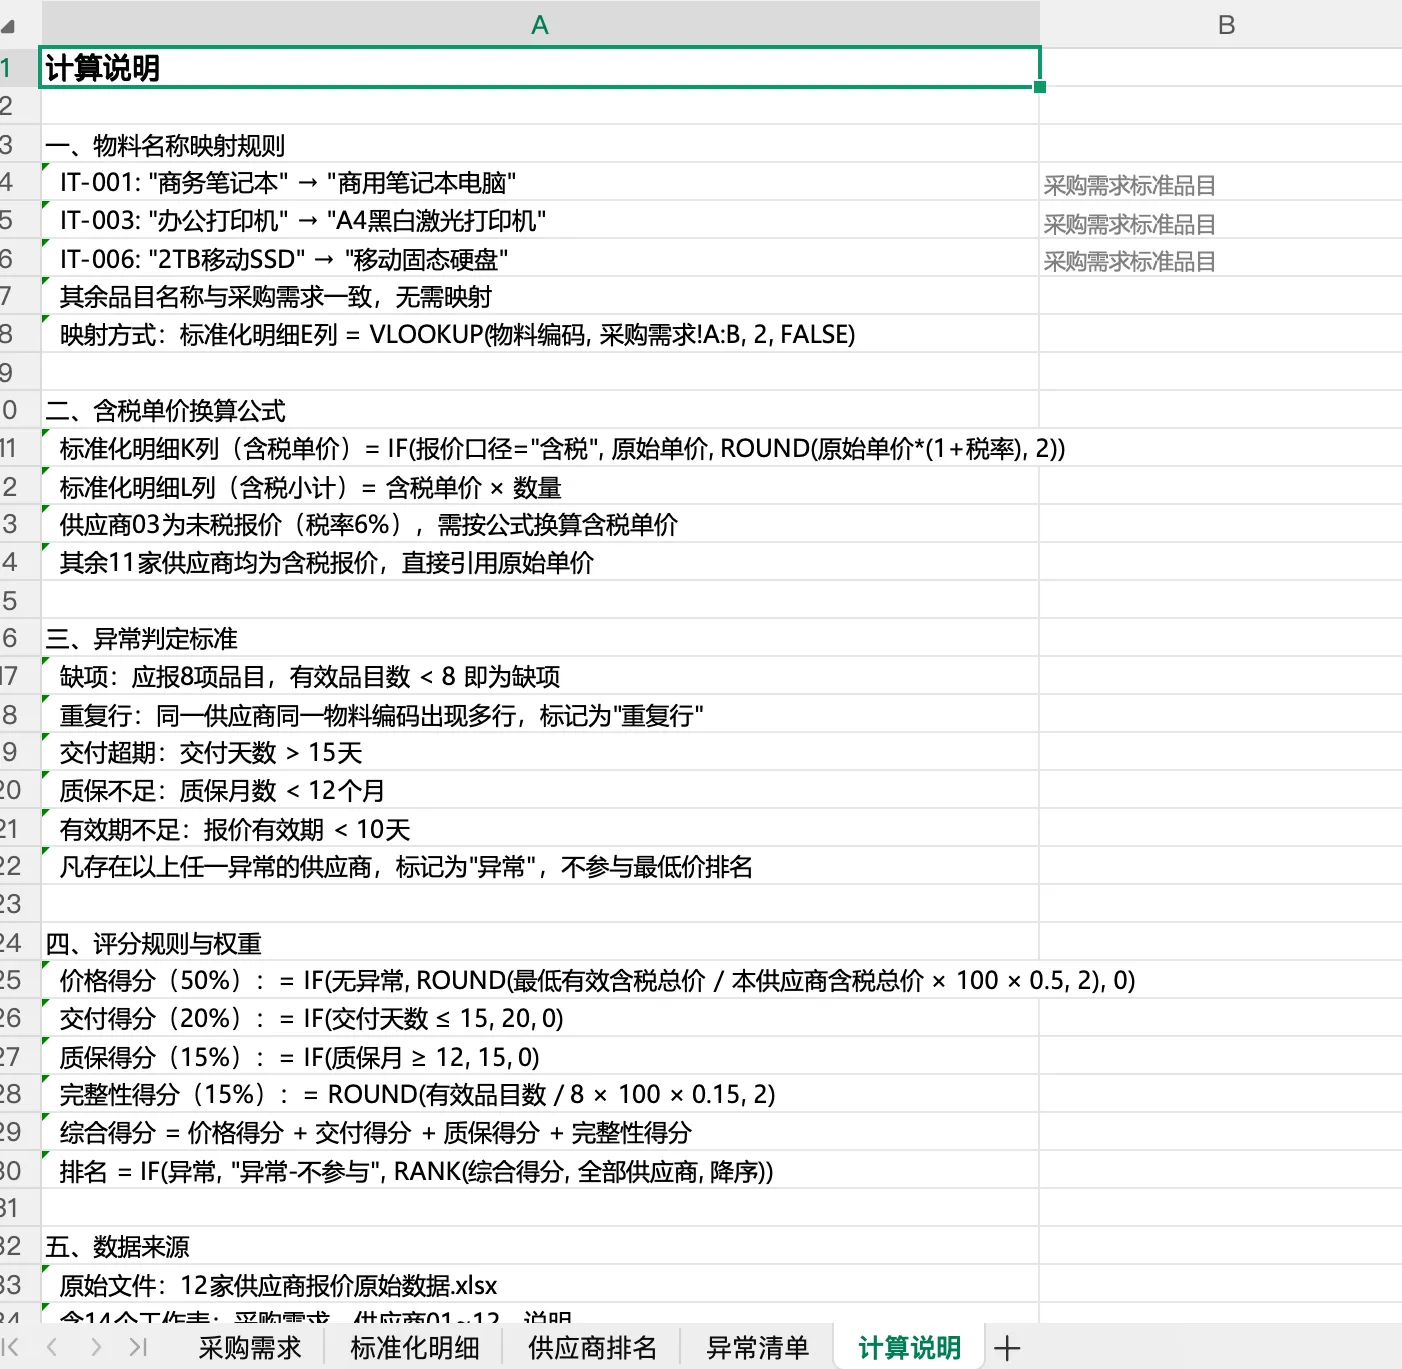Click the 完整性得分（15%）formula cell

tap(540, 1094)
